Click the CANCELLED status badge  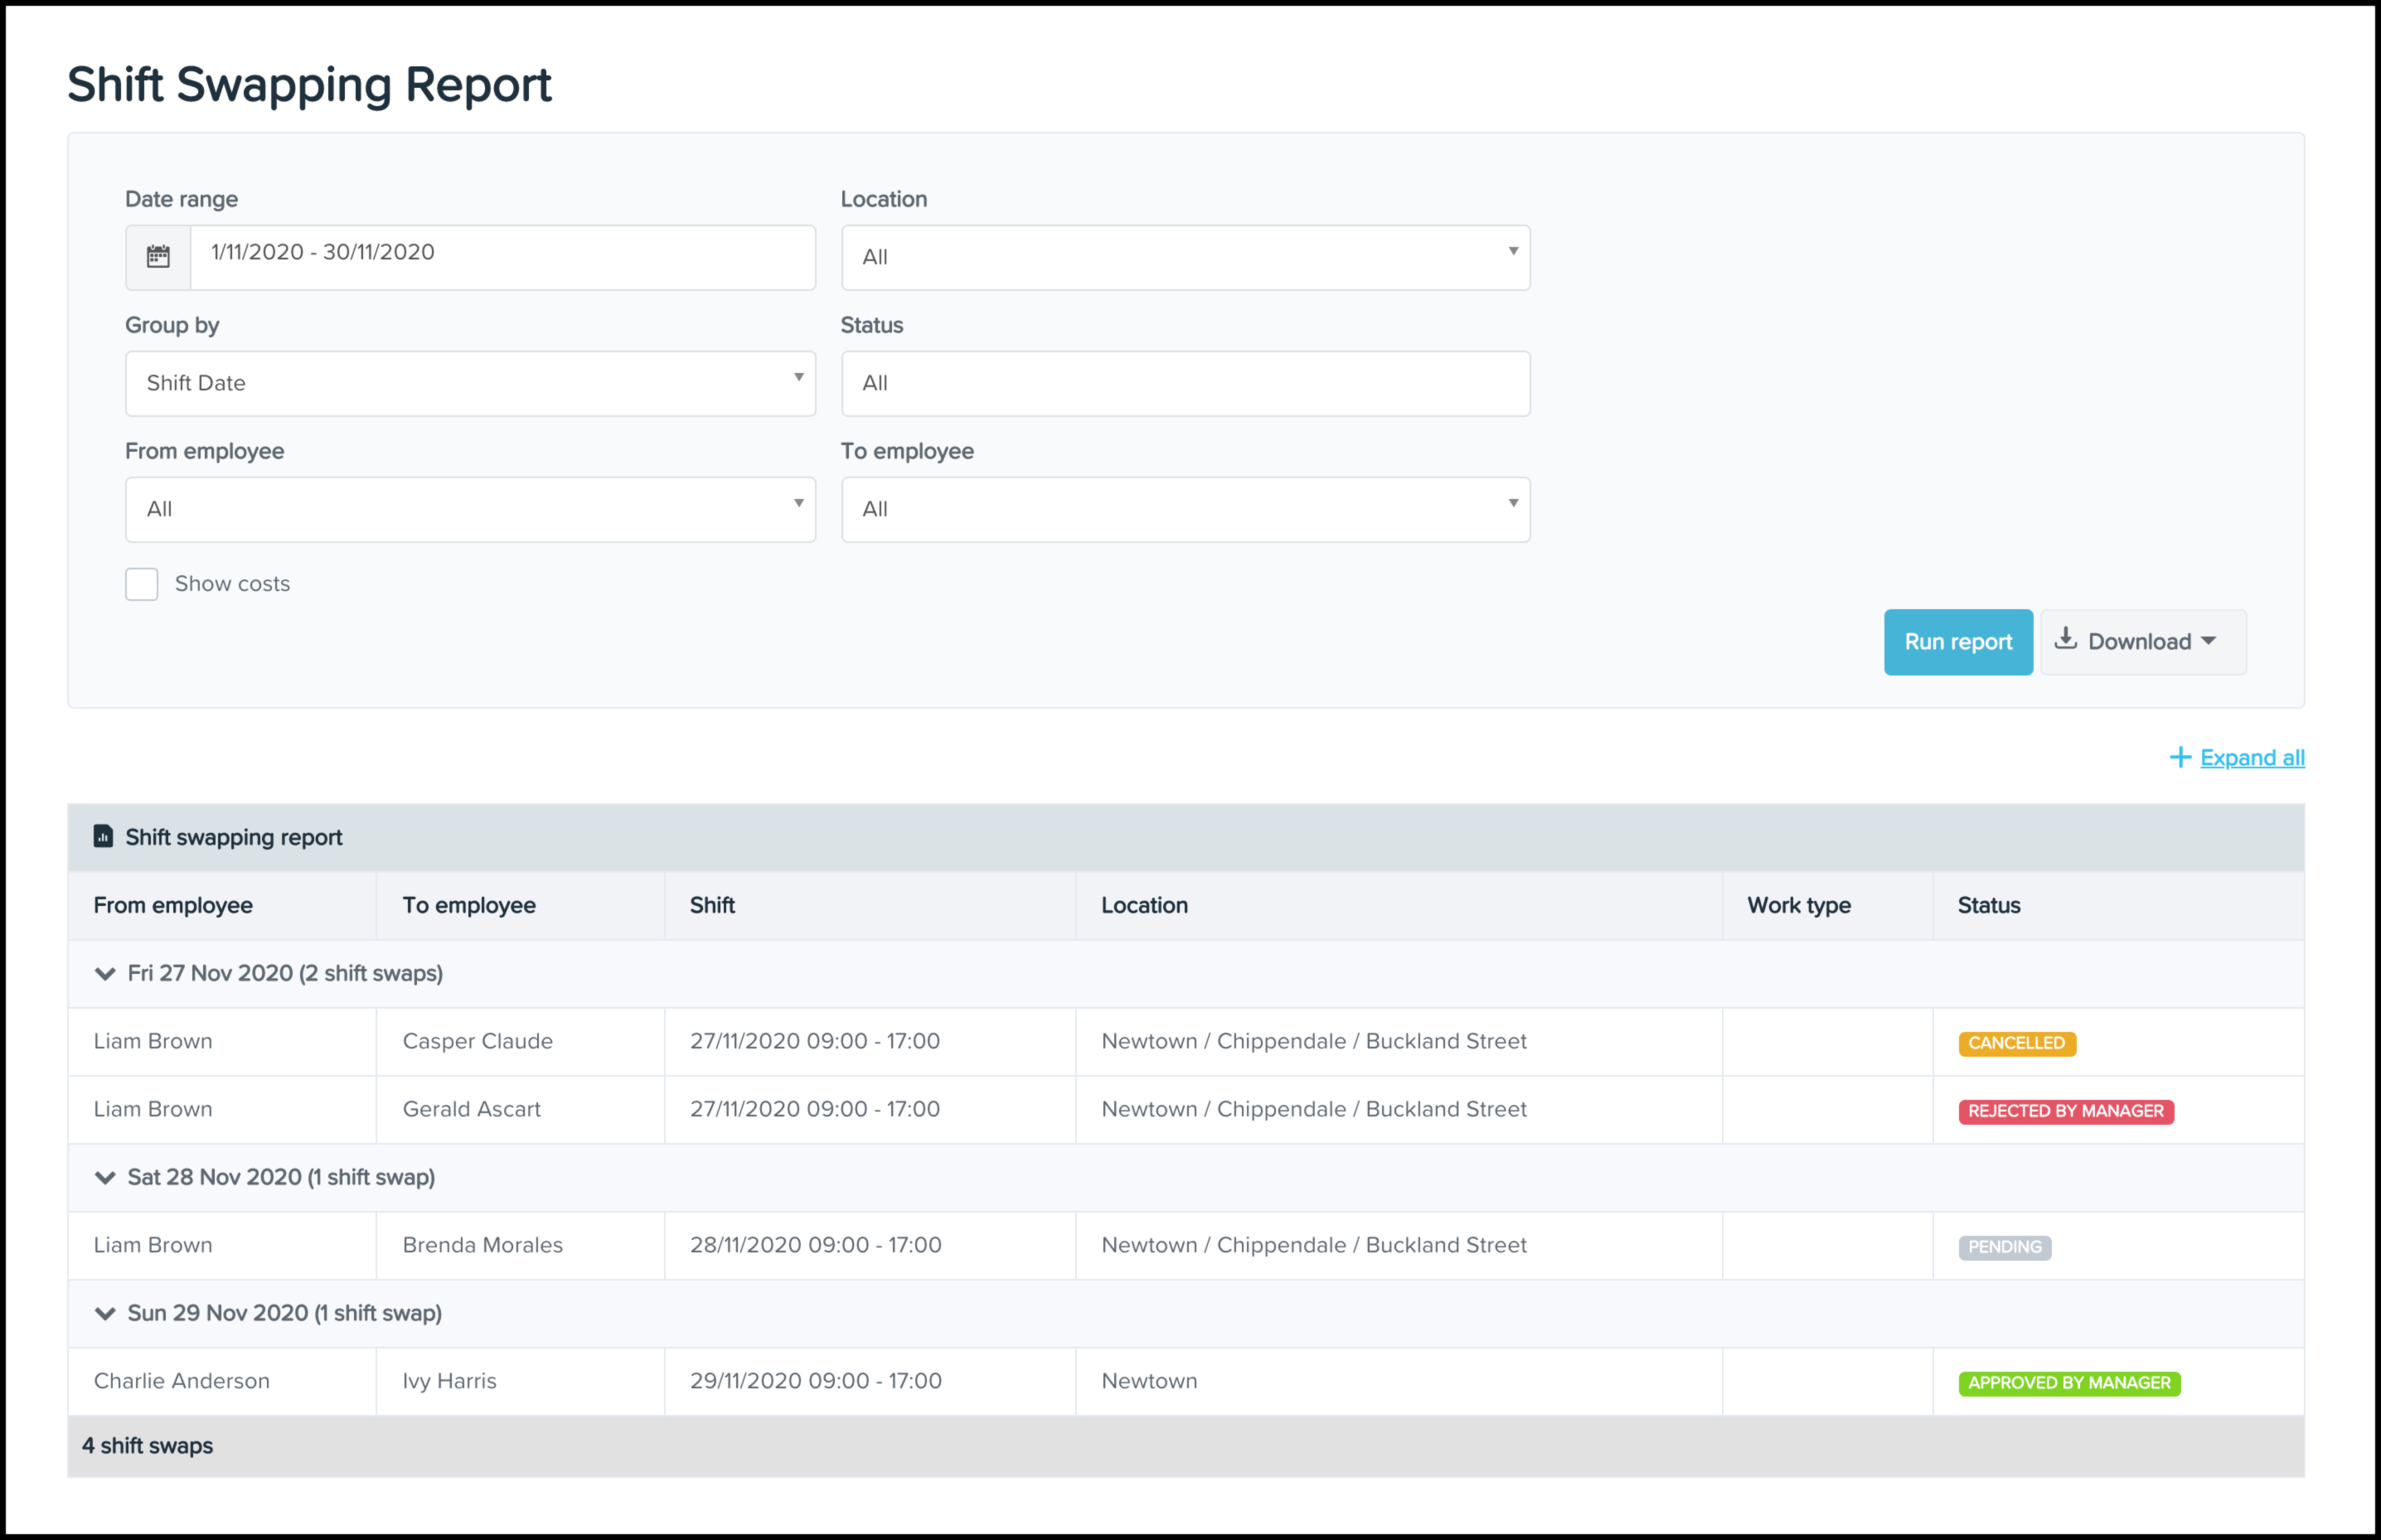2016,1043
